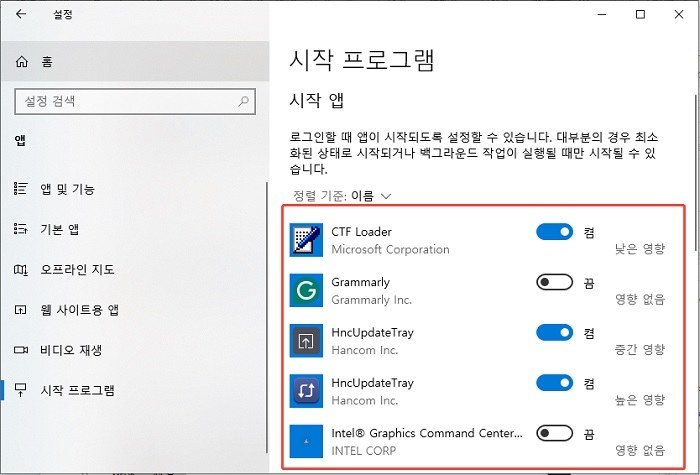
Task: Open the 홈 home icon
Action: click(22, 62)
